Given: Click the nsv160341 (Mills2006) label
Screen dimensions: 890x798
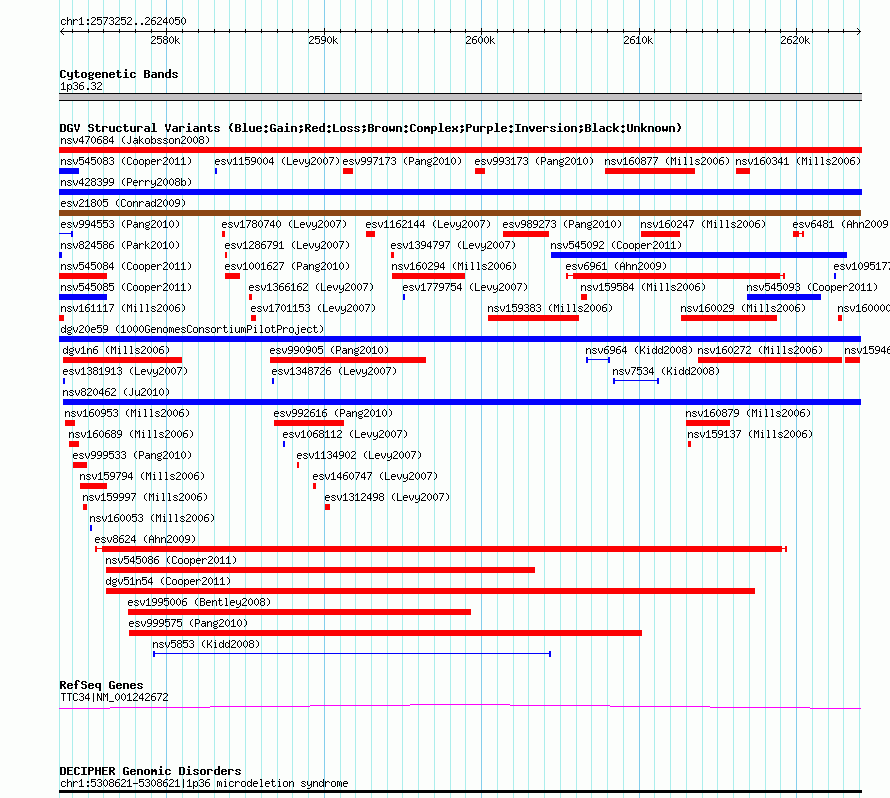Looking at the screenshot, I should (x=798, y=161).
